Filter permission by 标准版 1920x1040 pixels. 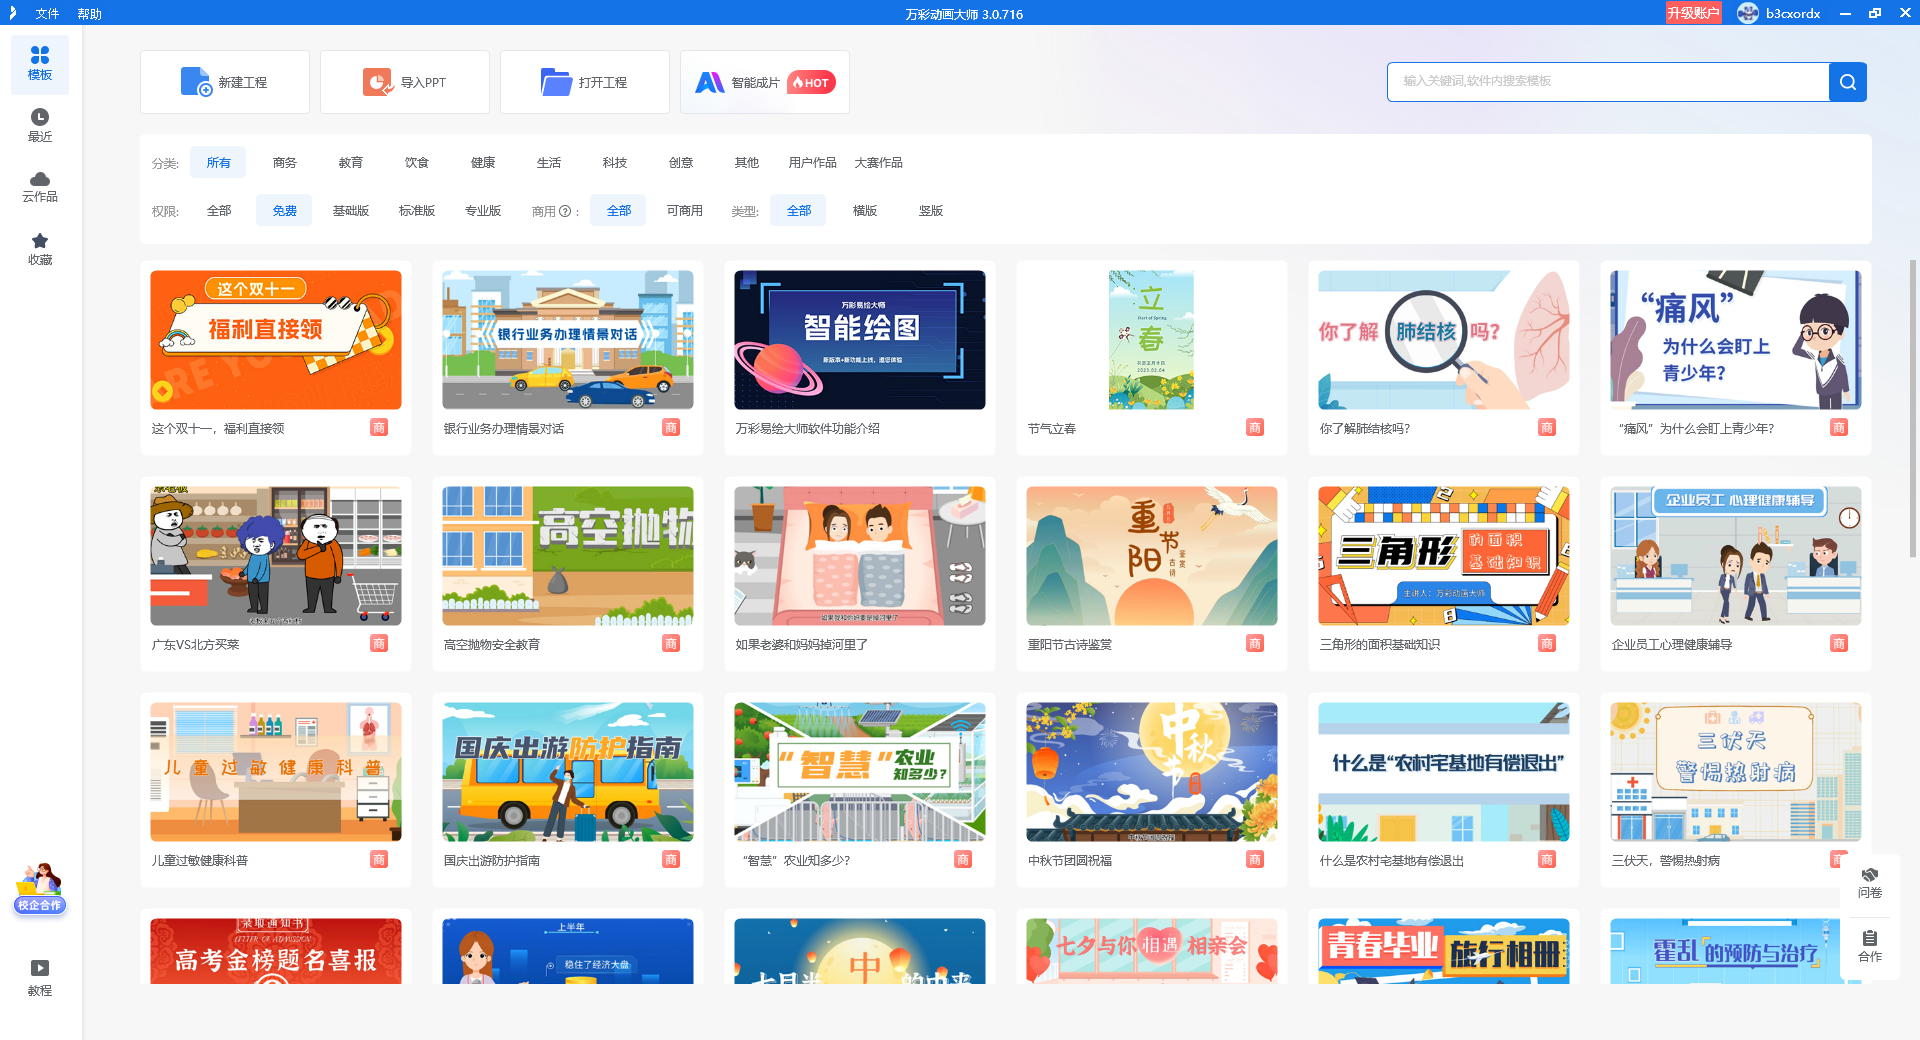click(417, 211)
